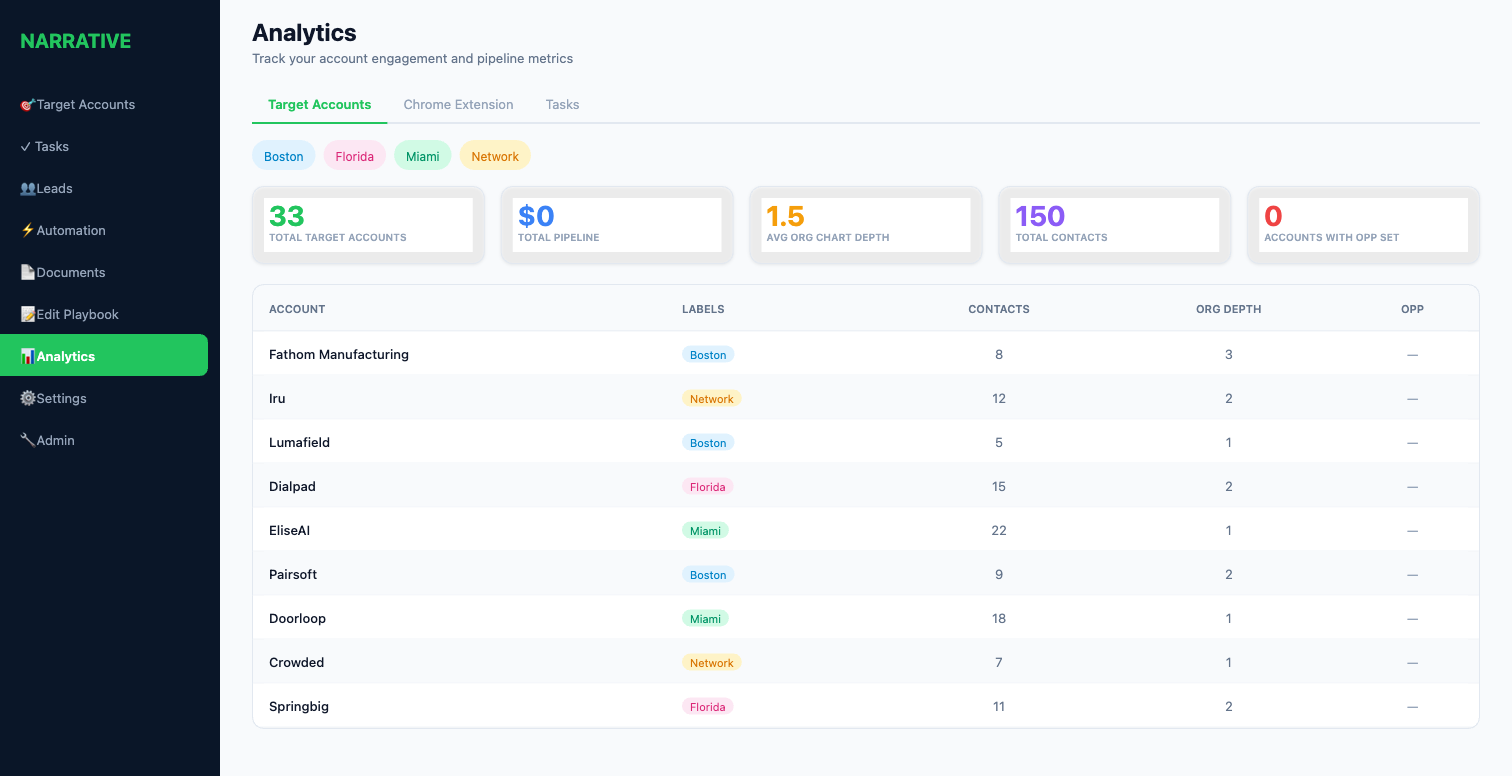1512x776 pixels.
Task: Click the NARRATIVE logo in sidebar
Action: 76,41
